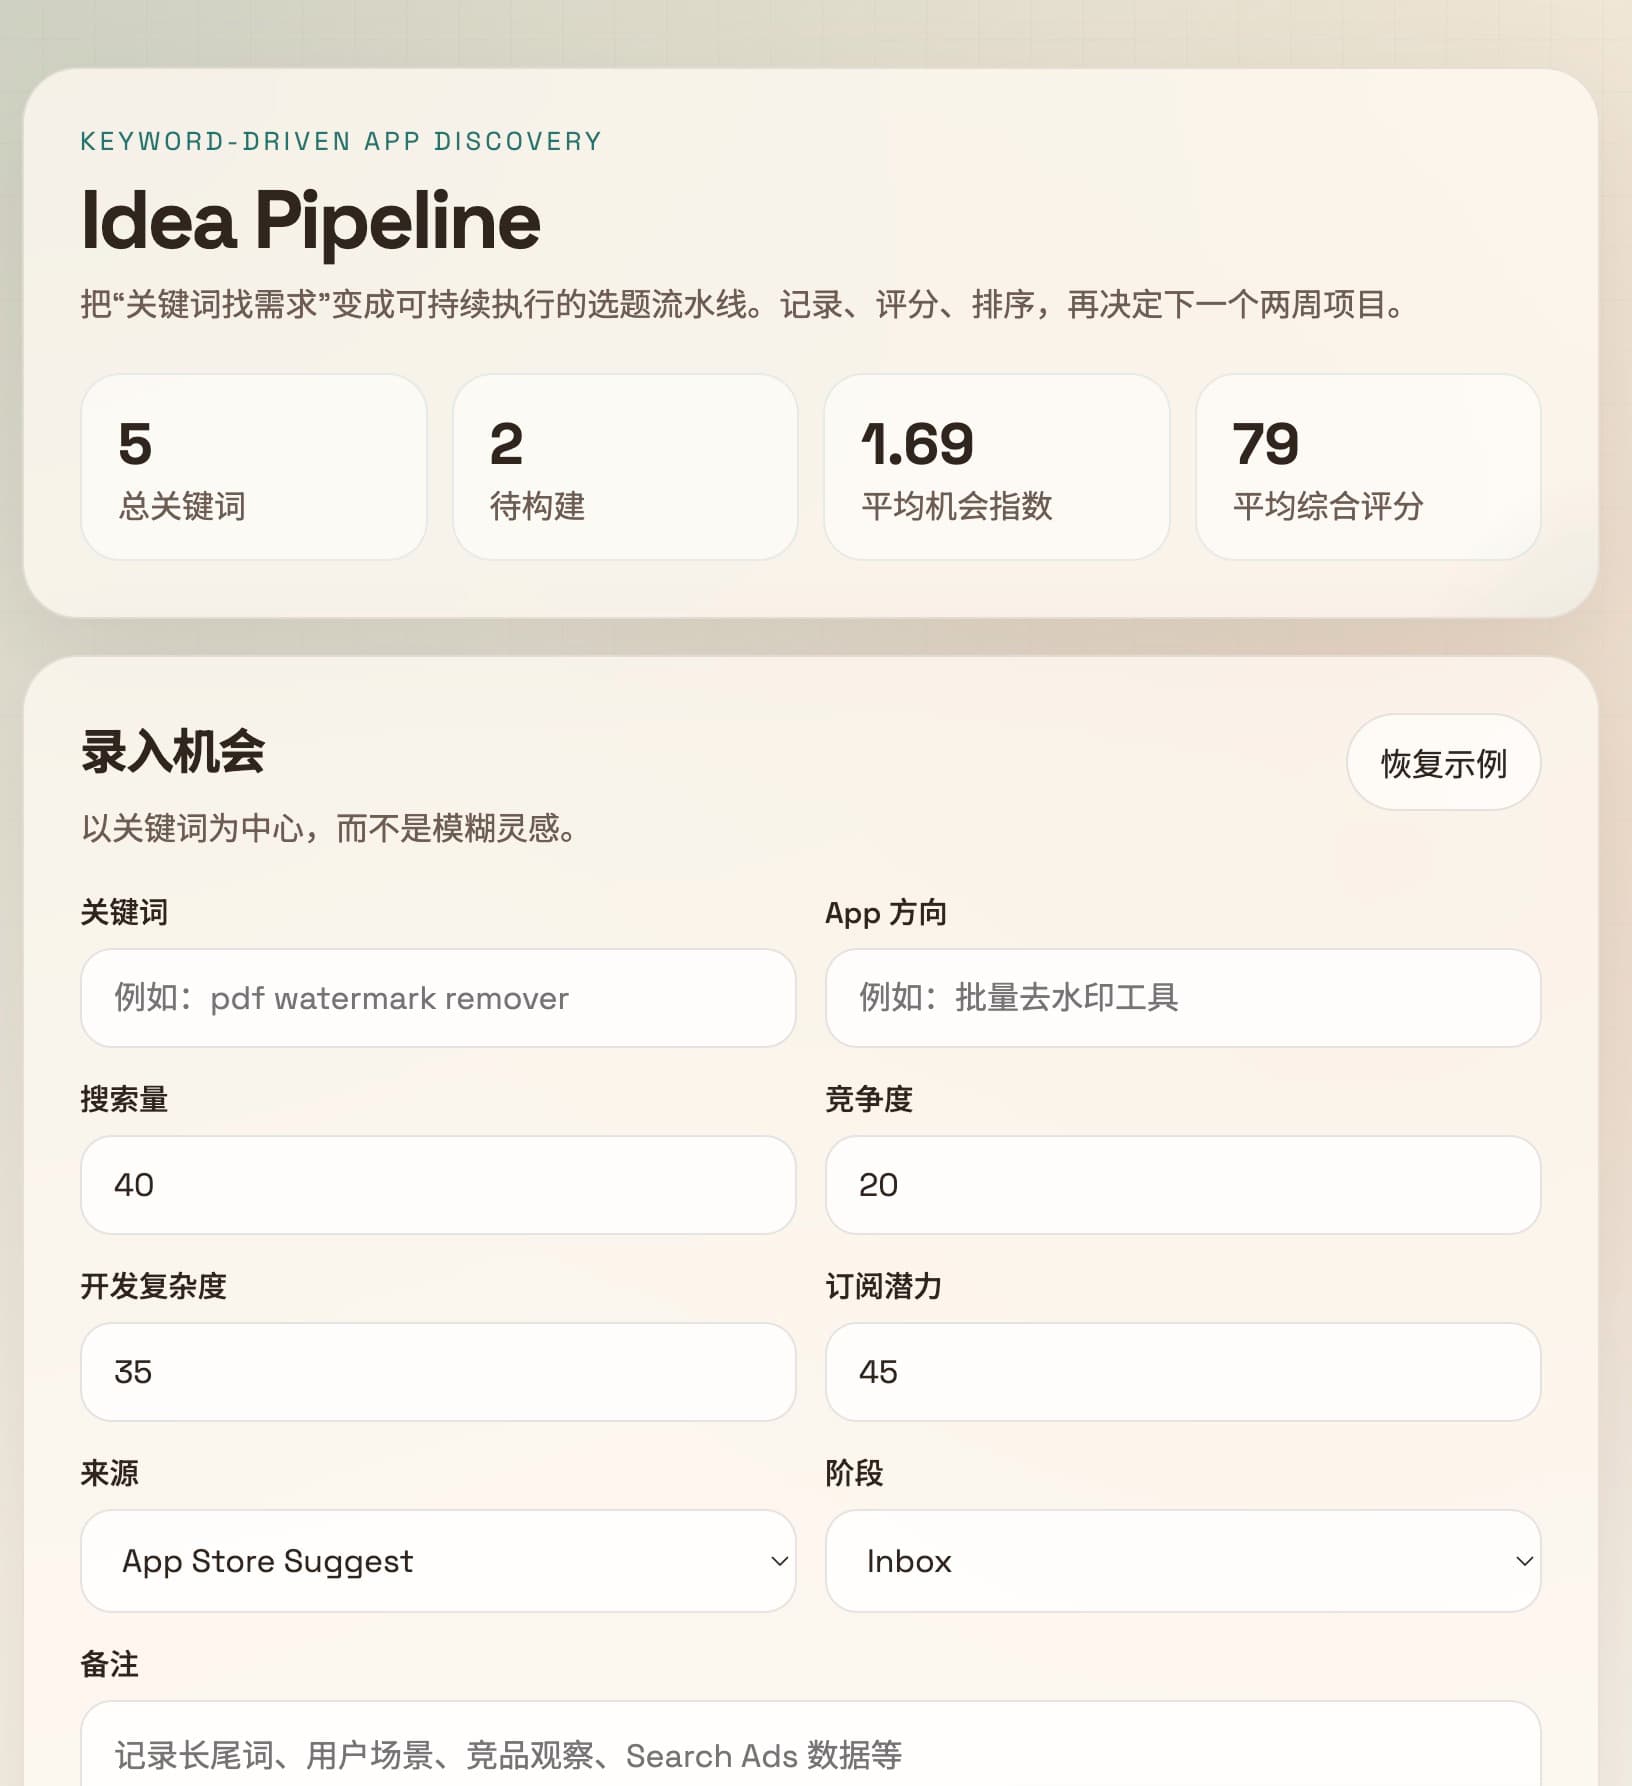Select the 竞争度 field showing 20
1632x1786 pixels.
(x=1183, y=1185)
